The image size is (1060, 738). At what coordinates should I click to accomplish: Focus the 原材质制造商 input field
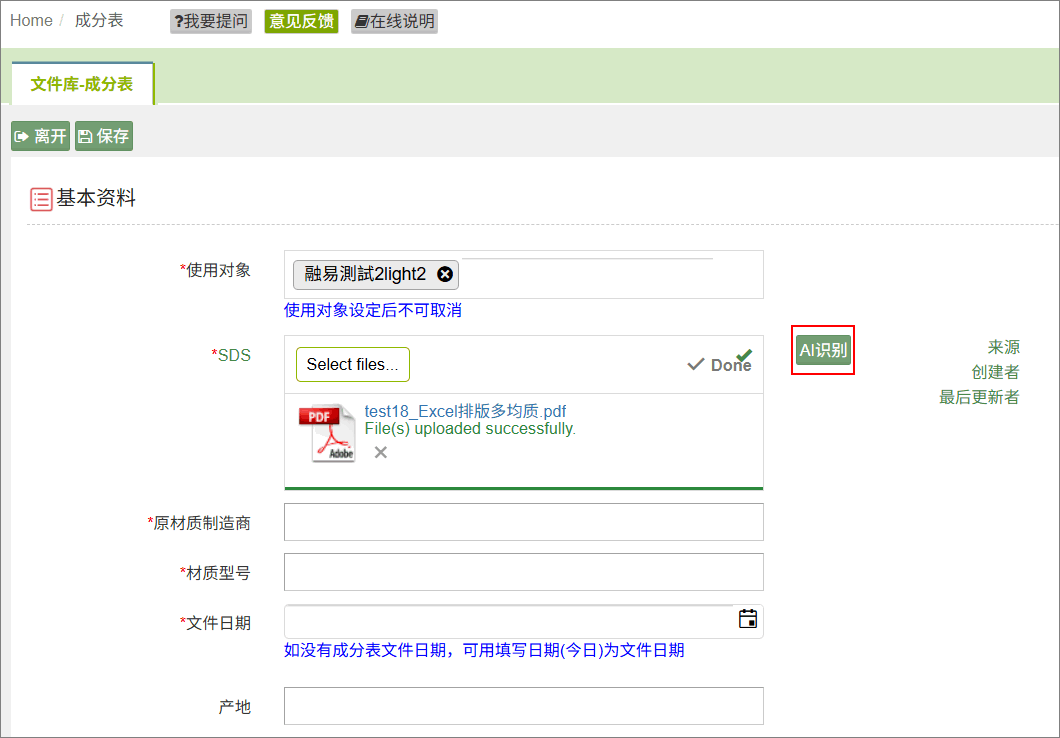coord(524,522)
